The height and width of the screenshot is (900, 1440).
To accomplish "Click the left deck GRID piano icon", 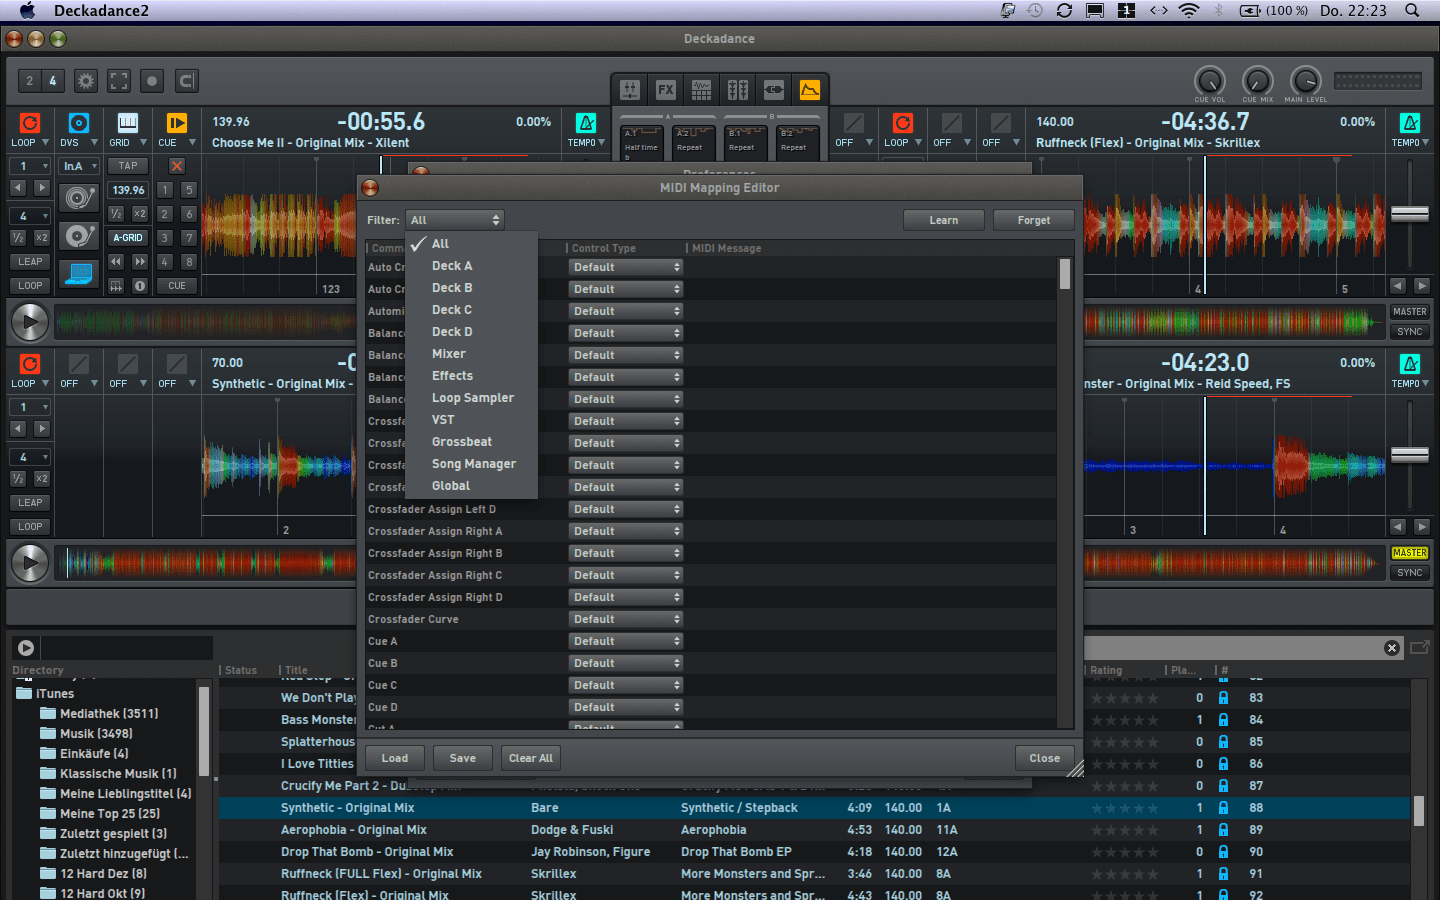I will point(127,123).
